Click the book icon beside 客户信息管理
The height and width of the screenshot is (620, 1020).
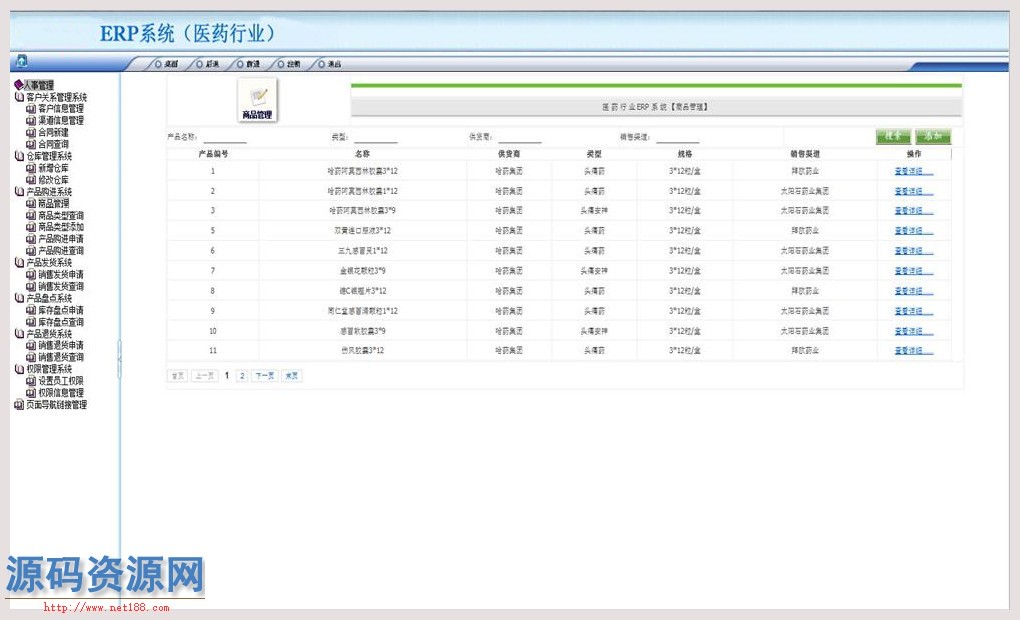pos(31,109)
